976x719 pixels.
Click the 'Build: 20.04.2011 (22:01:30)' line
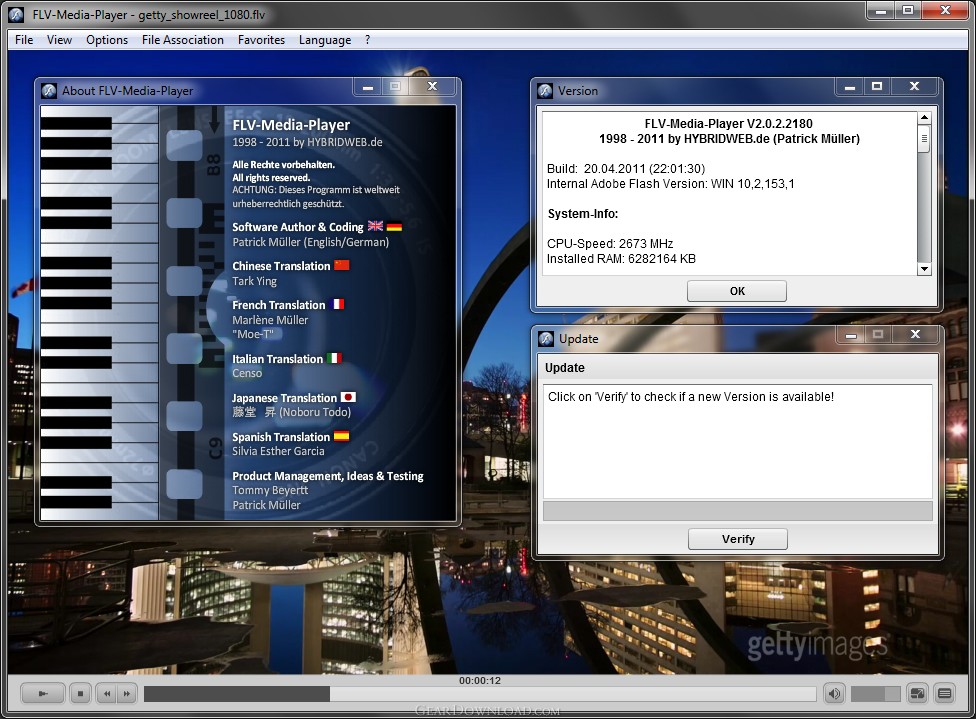coord(626,169)
